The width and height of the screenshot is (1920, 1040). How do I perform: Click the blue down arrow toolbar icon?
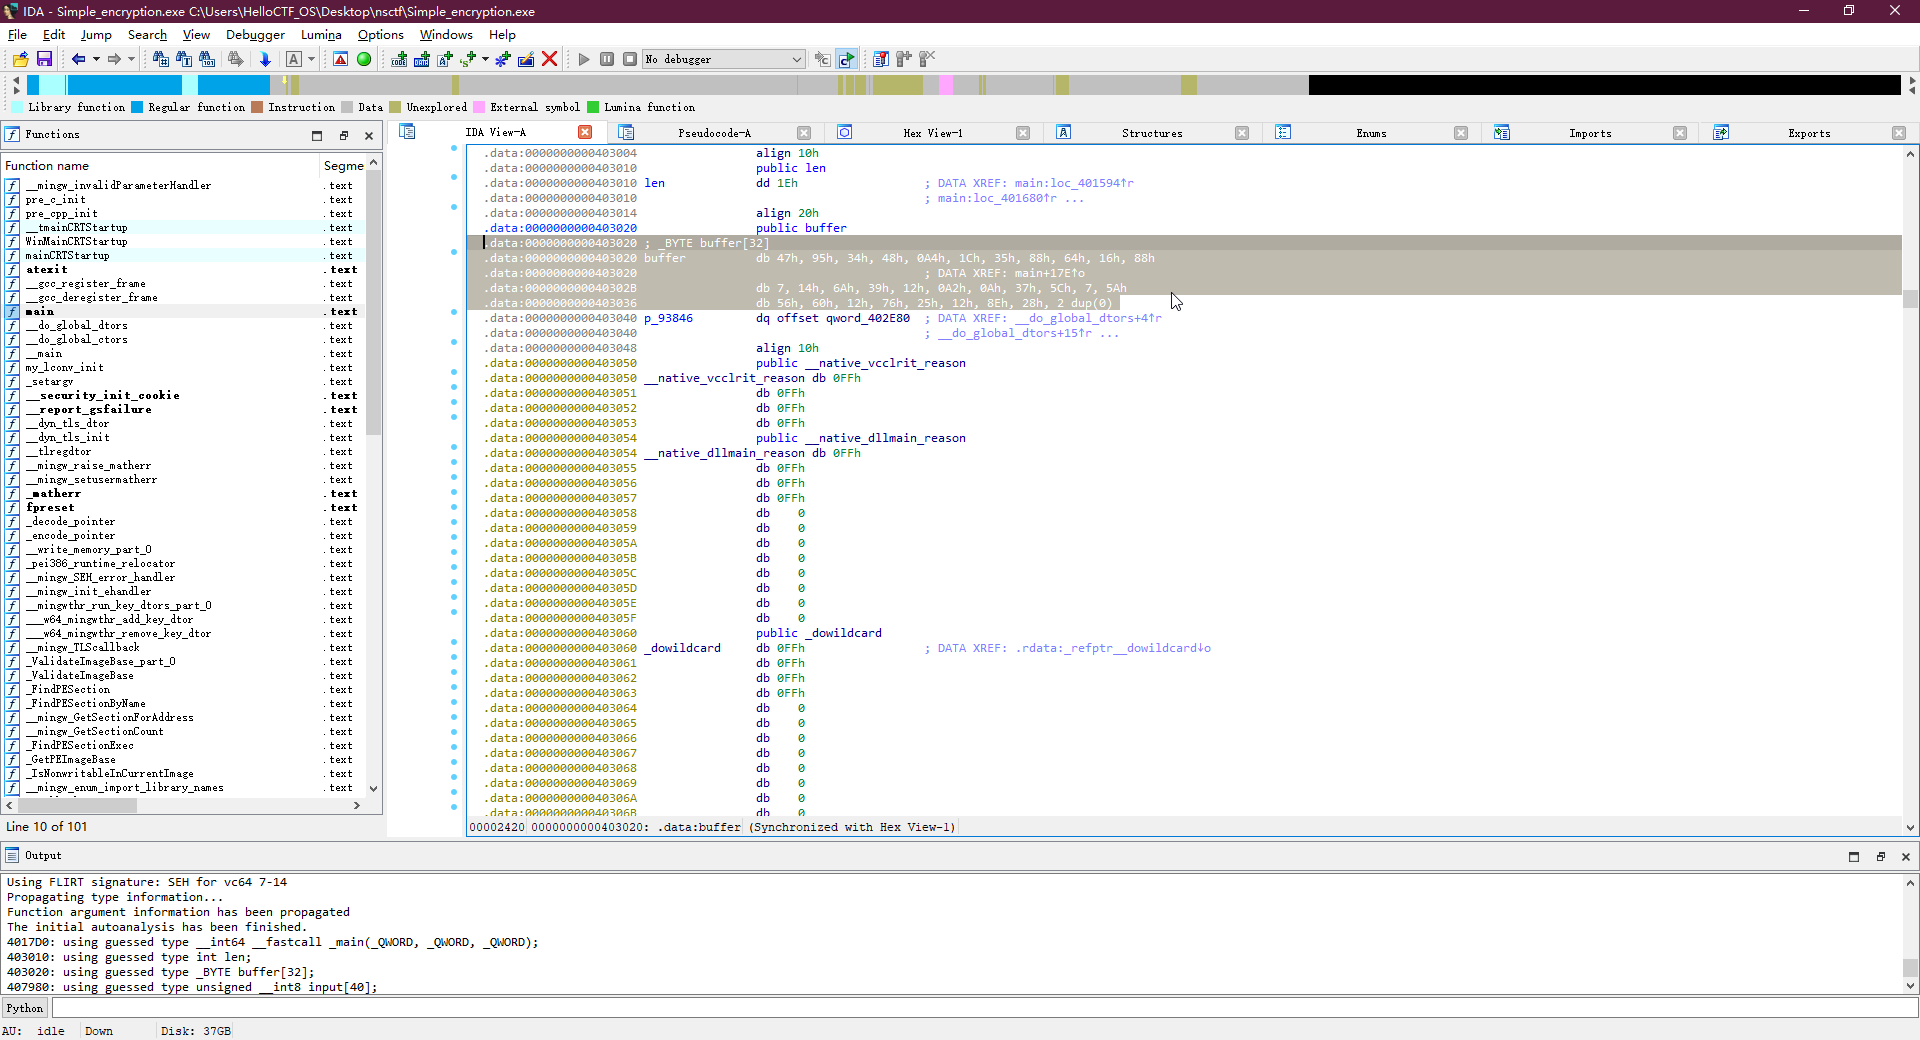265,60
